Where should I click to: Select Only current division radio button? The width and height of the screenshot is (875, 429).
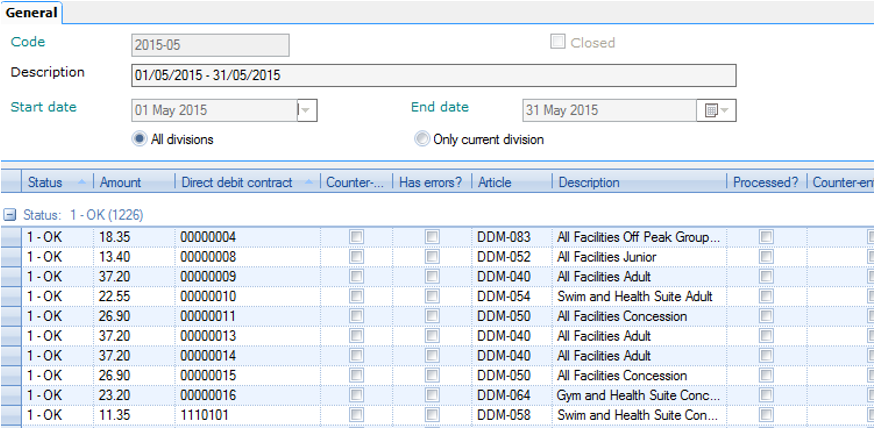click(422, 139)
